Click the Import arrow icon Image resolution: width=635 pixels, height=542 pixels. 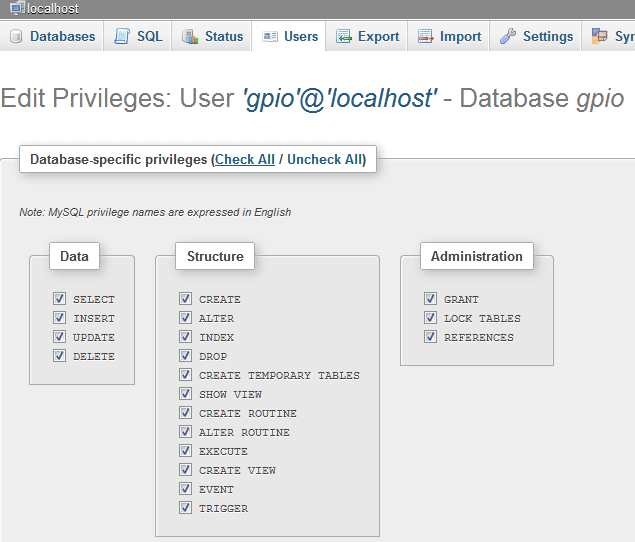(426, 37)
